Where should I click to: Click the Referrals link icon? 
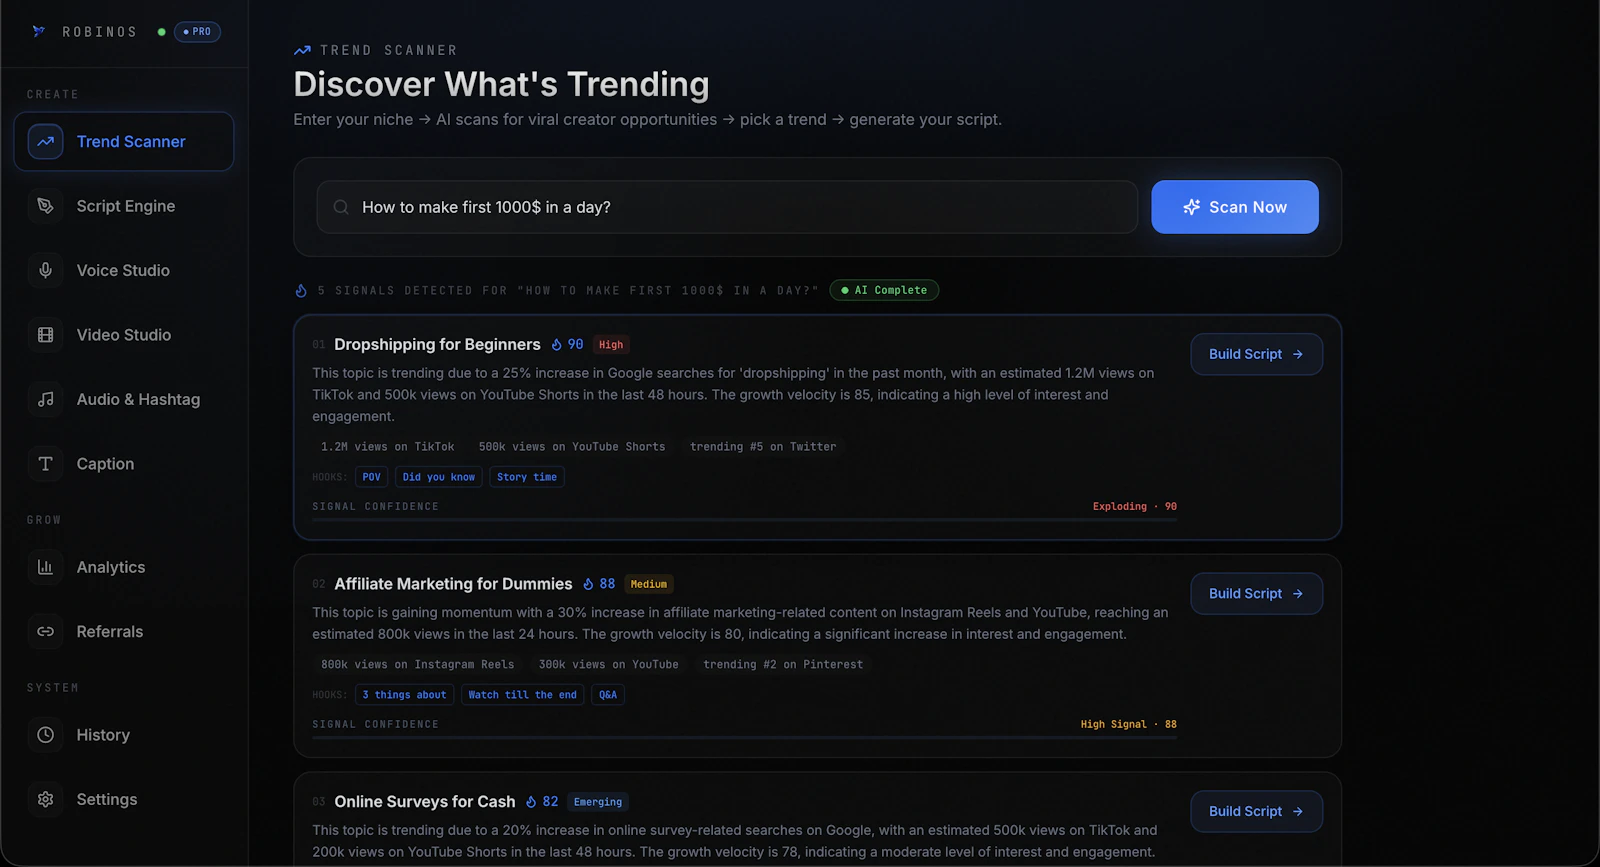tap(46, 632)
